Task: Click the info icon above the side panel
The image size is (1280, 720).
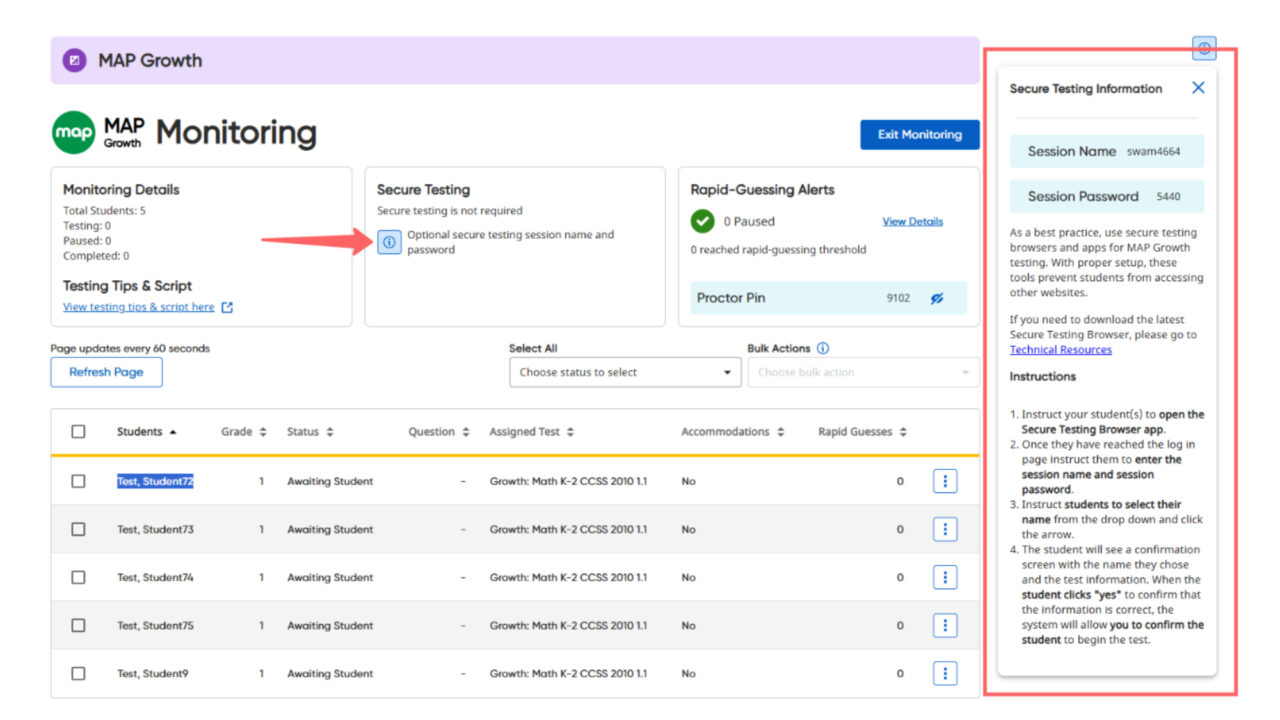Action: click(x=1204, y=48)
